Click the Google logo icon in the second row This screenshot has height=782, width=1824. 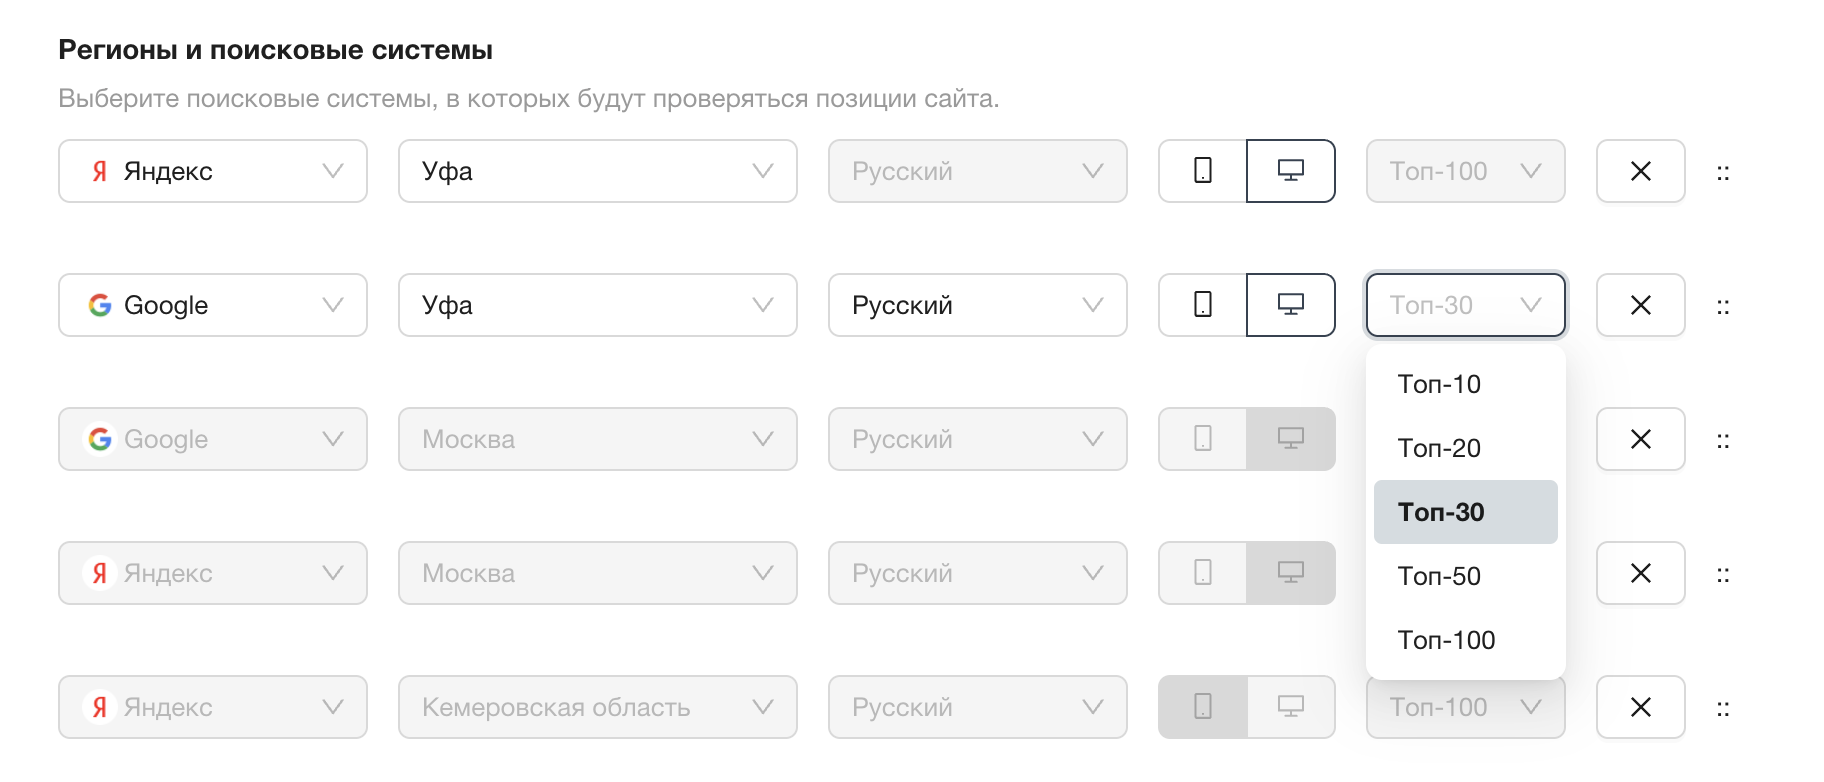point(99,305)
